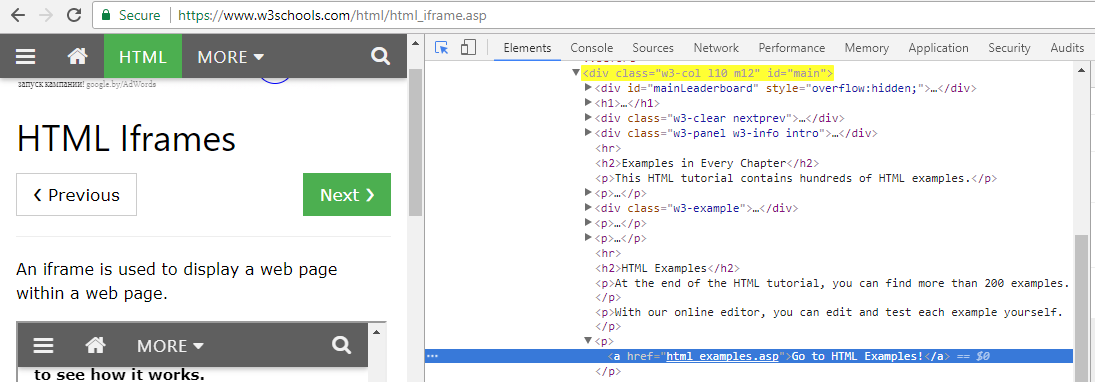Select the h2 Examples in Every Chapter line

707,163
